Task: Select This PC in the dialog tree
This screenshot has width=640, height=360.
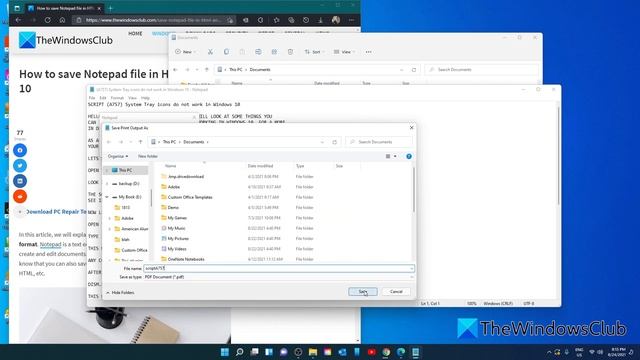Action: (x=126, y=170)
